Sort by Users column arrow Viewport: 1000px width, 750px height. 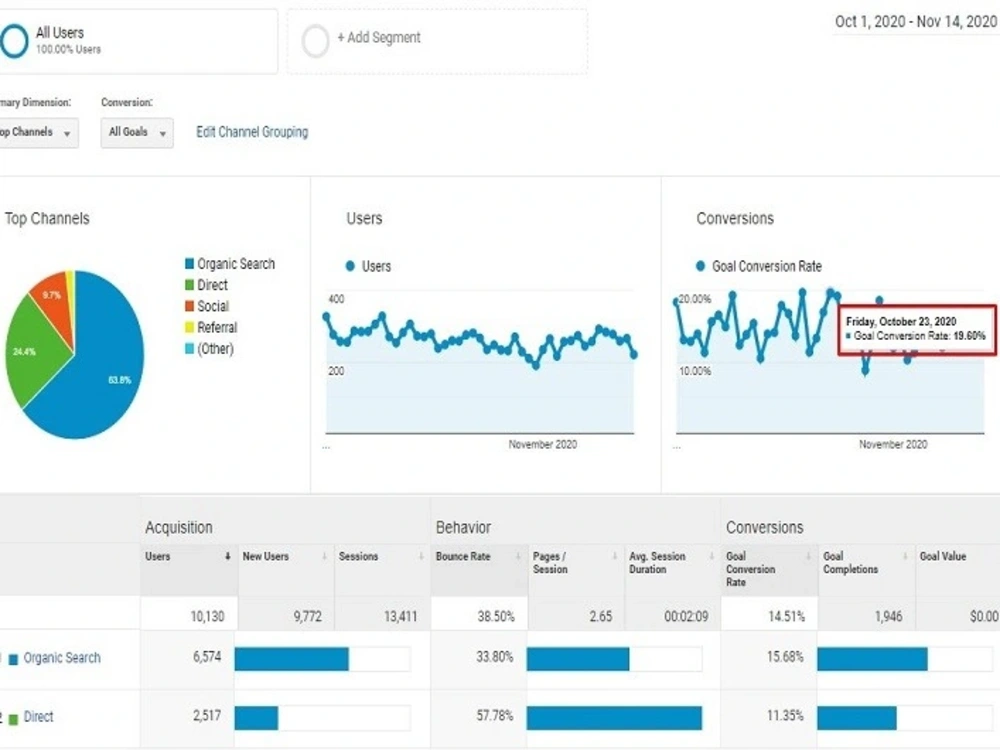[x=228, y=557]
